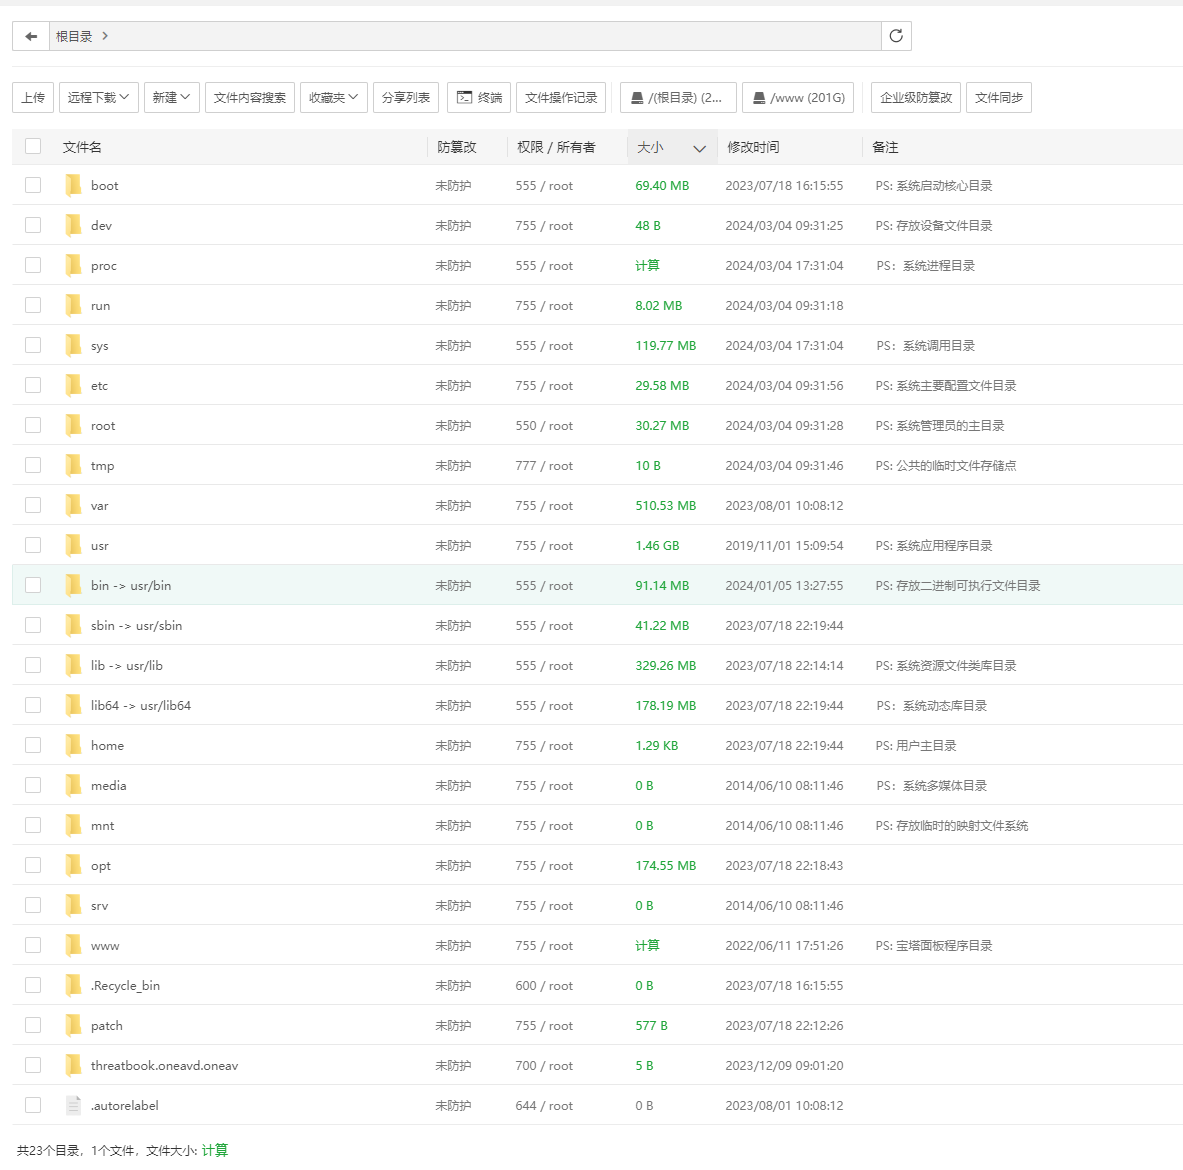Click the run folder icon
Image resolution: width=1183 pixels, height=1170 pixels.
click(x=73, y=306)
